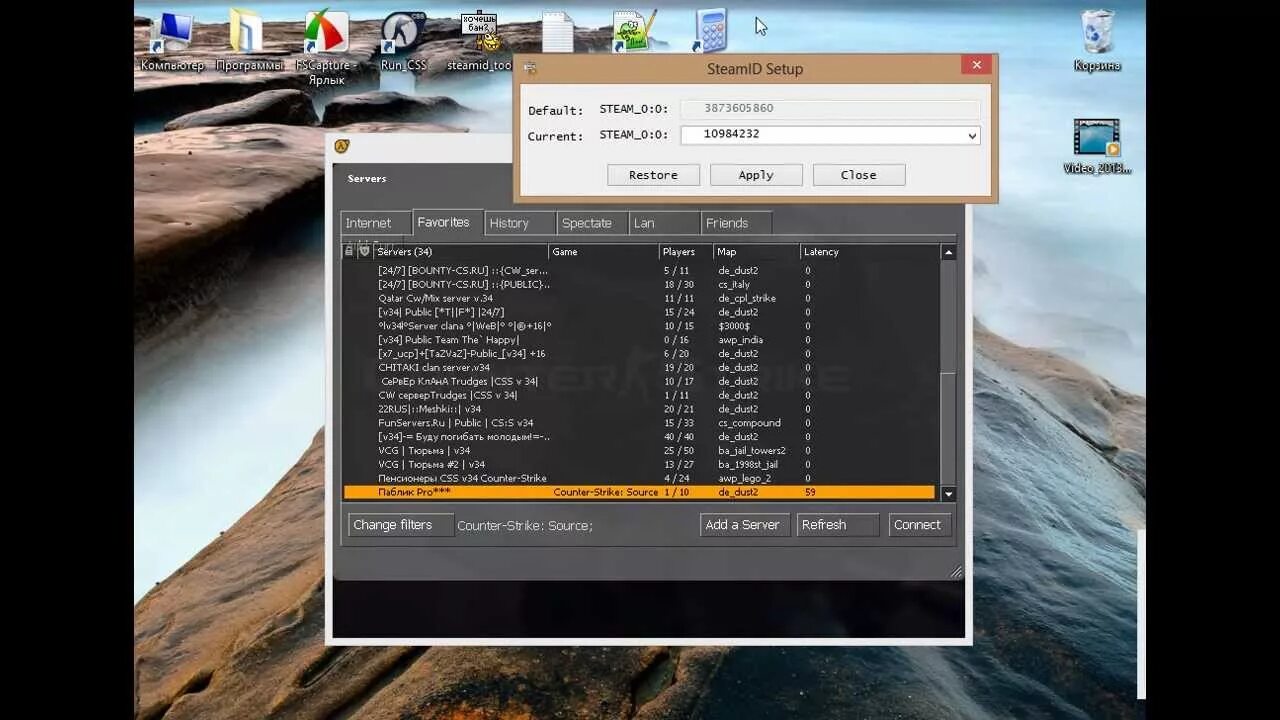Select 22RUS|::Meshki::| v34 server
This screenshot has width=1280, height=720.
pyautogui.click(x=640, y=409)
